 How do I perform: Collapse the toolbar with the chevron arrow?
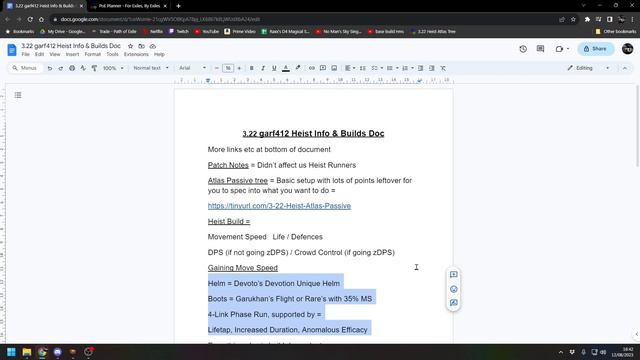tap(624, 68)
